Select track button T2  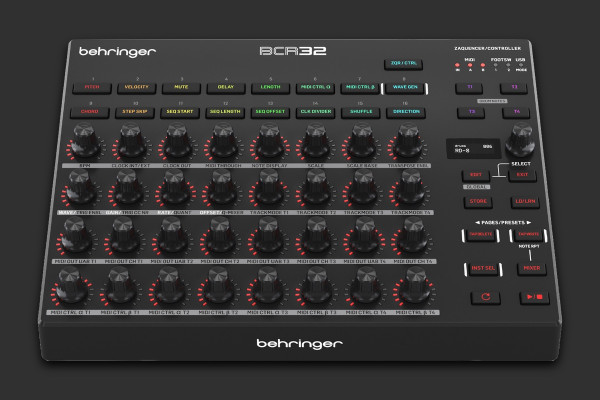coord(514,88)
